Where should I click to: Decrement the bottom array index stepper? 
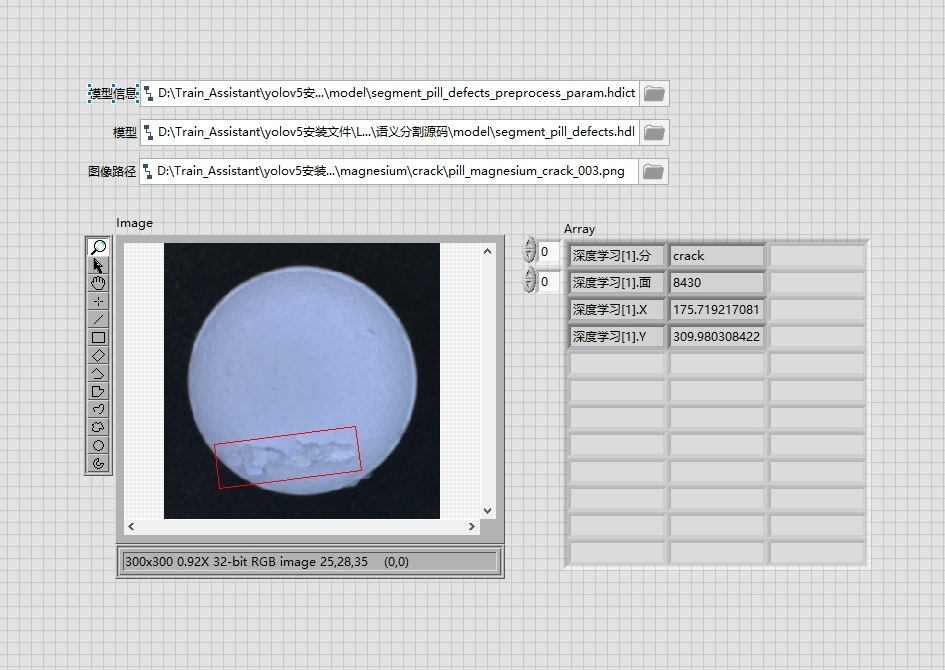529,287
